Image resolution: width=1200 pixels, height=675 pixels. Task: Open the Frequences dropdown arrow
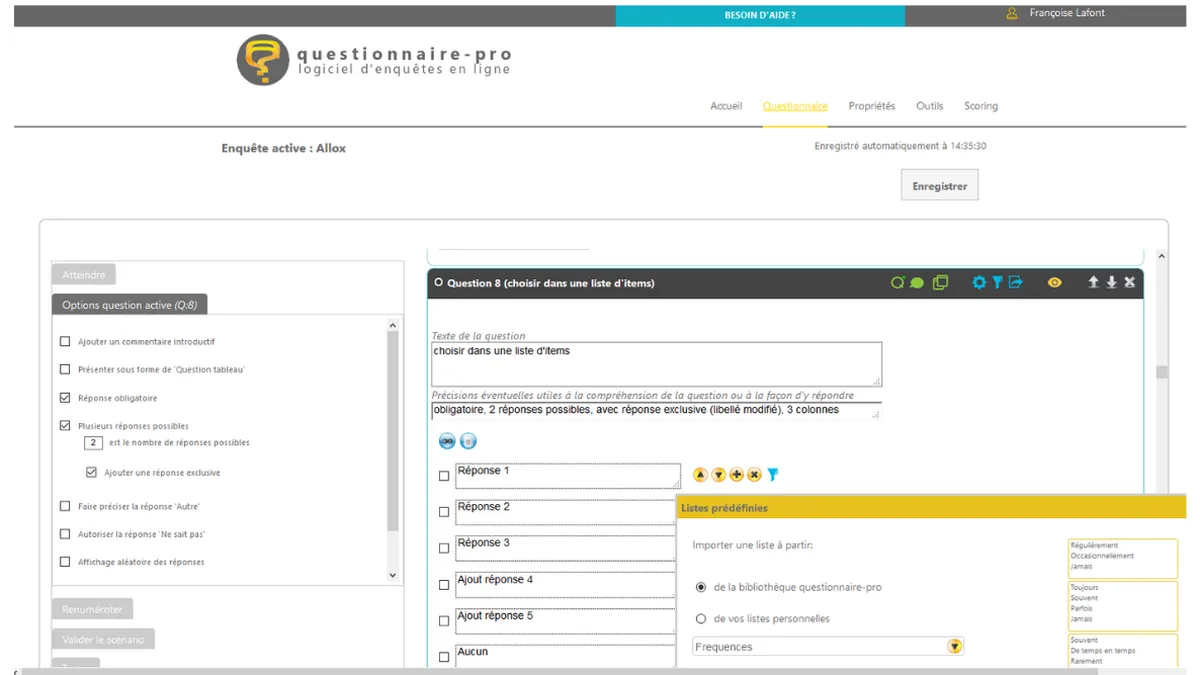(x=955, y=647)
